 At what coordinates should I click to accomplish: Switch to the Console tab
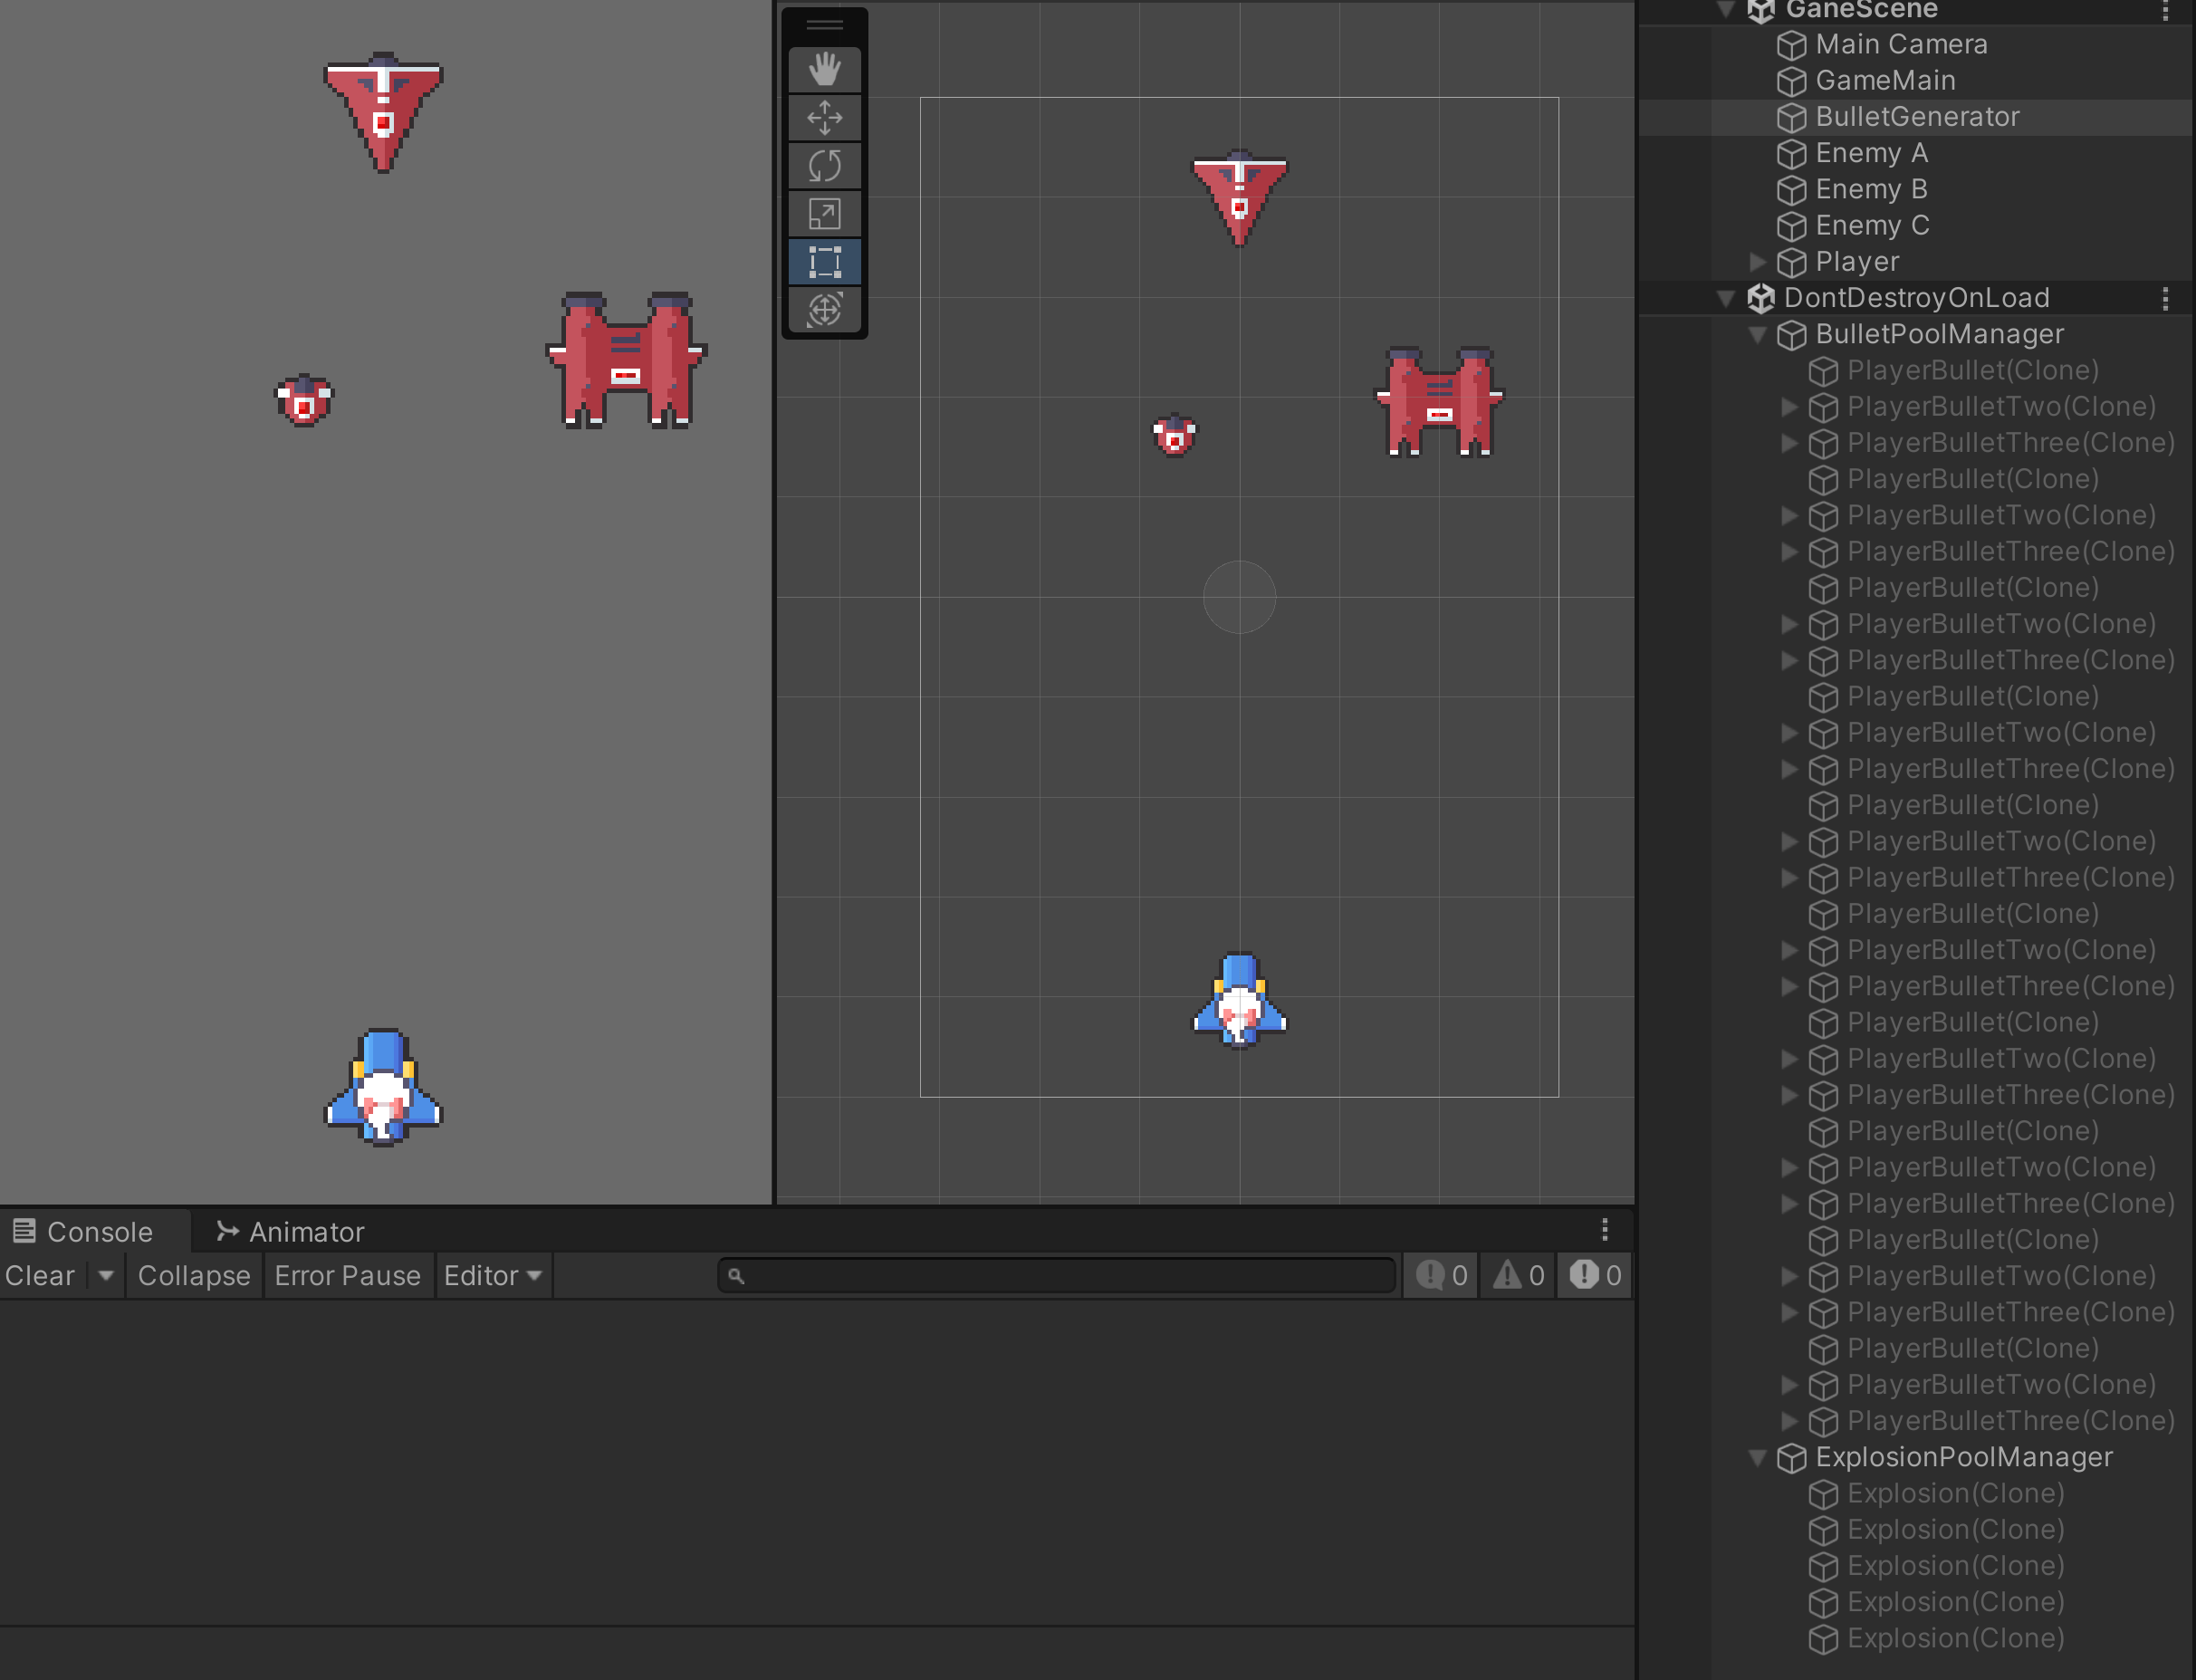point(84,1232)
